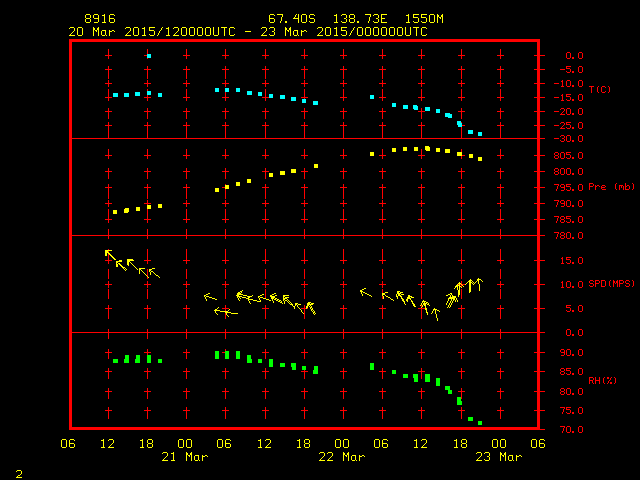The image size is (640, 480).
Task: Click the start time 20 Mar 2015/120000UTC
Action: click(152, 32)
